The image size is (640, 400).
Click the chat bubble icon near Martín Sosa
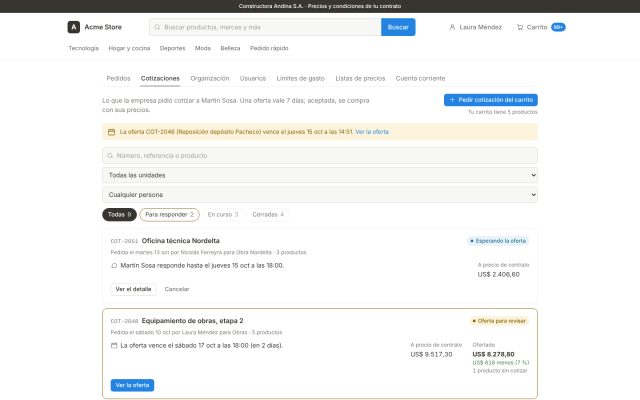click(x=114, y=265)
